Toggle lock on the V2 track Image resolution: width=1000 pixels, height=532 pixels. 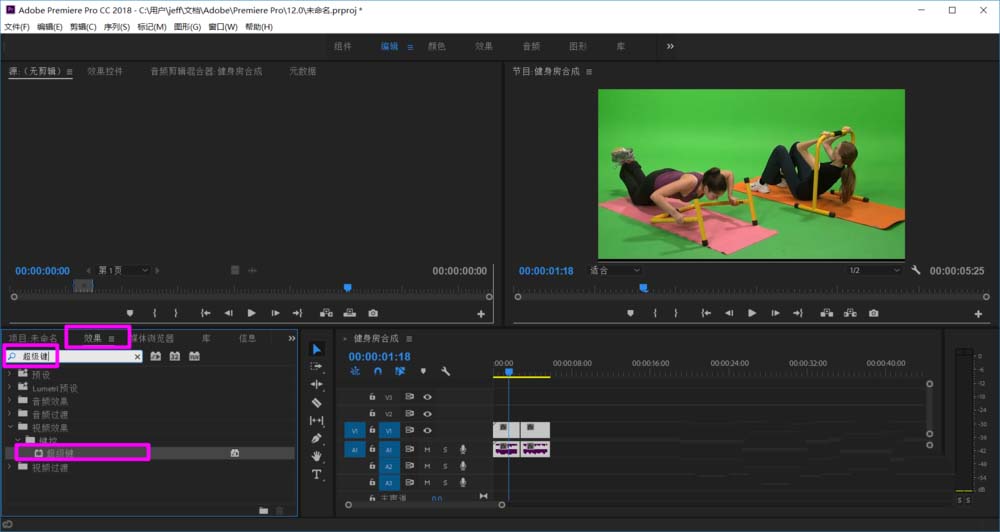[372, 413]
